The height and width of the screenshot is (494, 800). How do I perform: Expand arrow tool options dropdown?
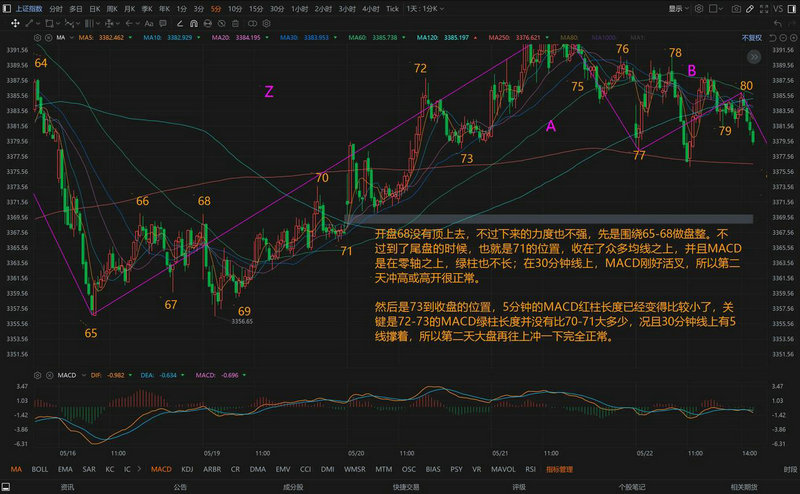click(x=138, y=23)
